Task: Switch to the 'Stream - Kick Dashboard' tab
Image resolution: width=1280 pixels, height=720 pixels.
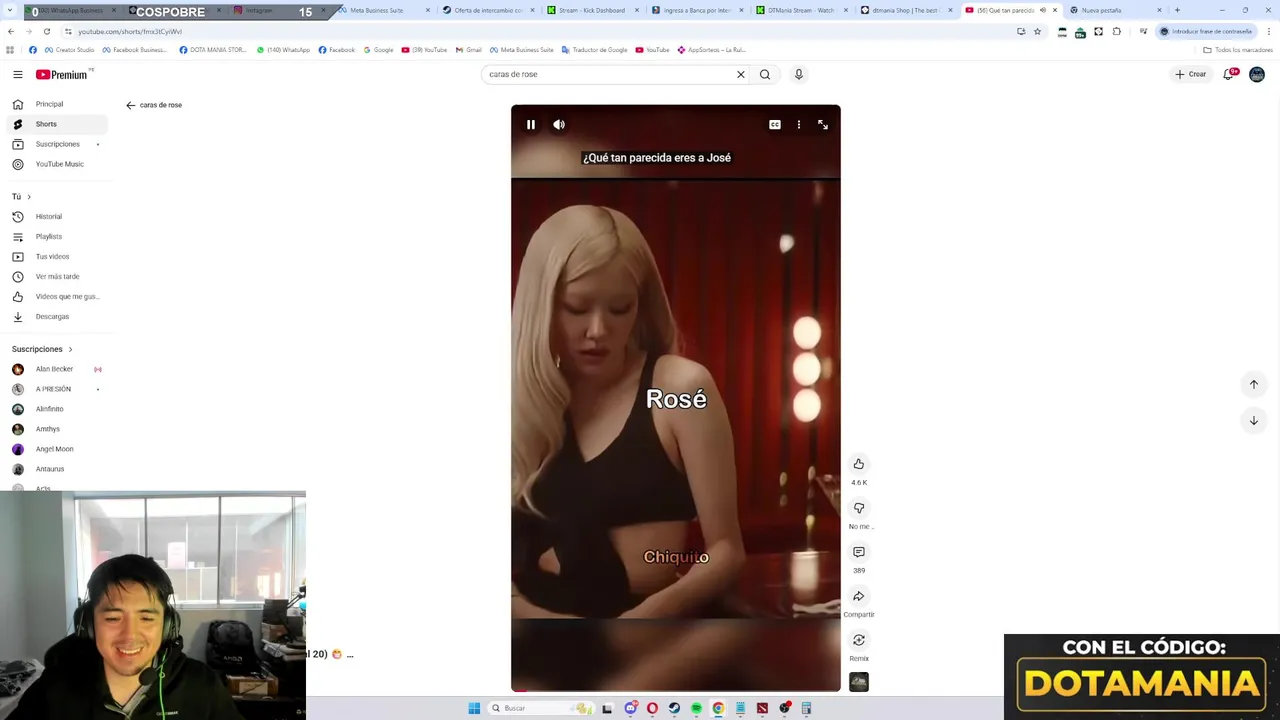Action: 593,10
